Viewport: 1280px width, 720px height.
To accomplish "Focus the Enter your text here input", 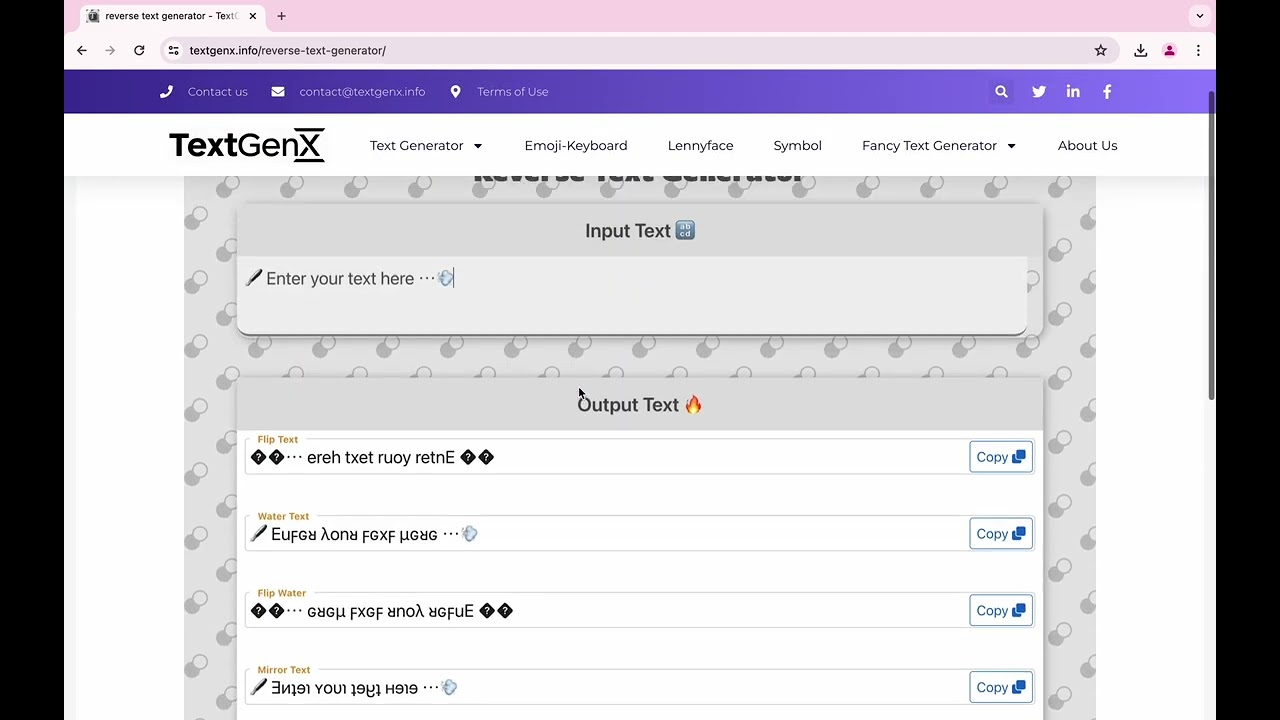I will pos(632,295).
